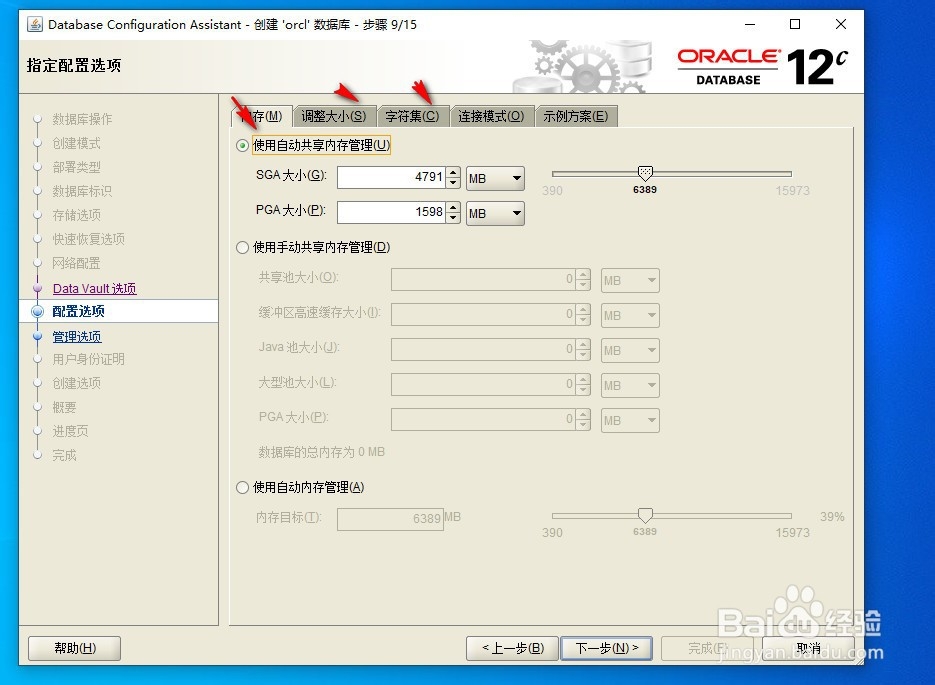Click the 内存目标 slider handle at 6389
Screen dimensions: 935x685
point(645,513)
